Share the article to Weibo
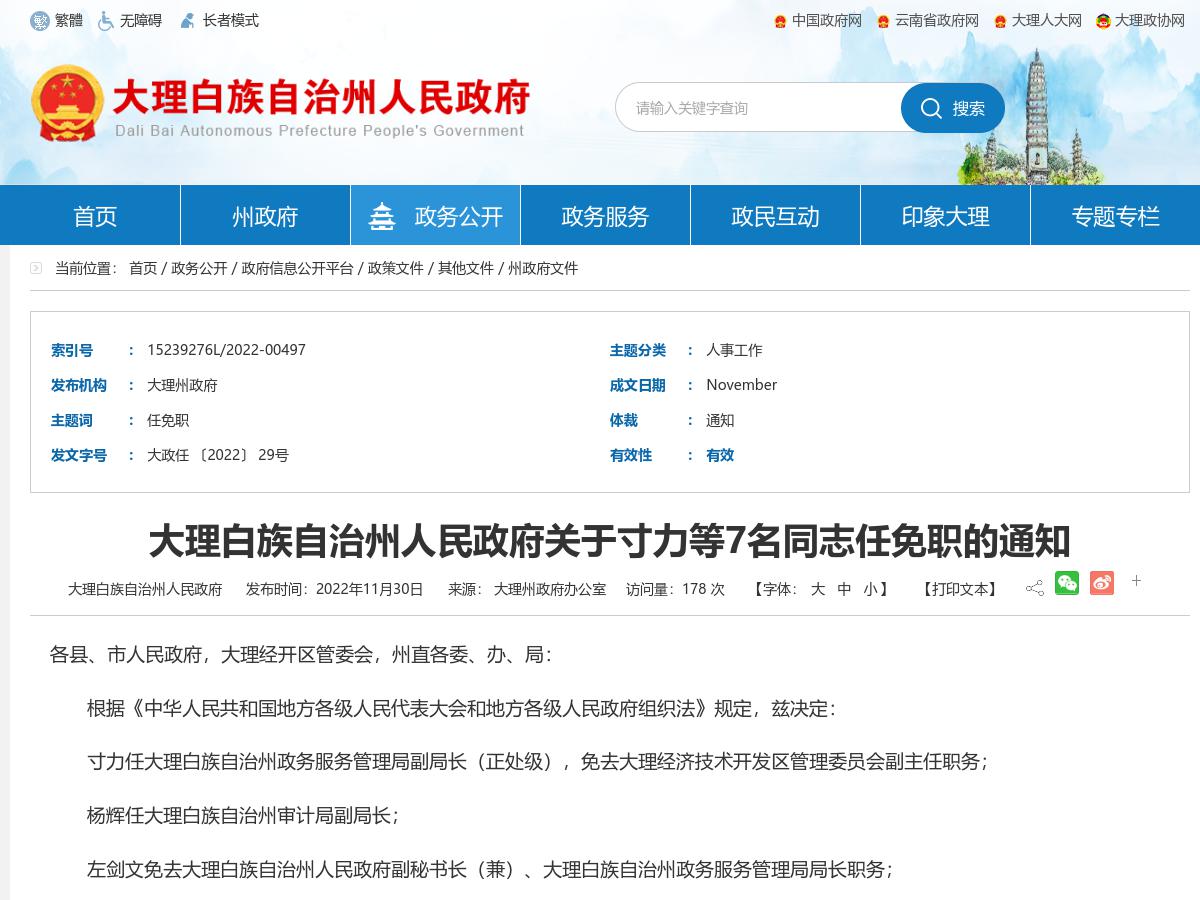The width and height of the screenshot is (1200, 900). 1101,583
